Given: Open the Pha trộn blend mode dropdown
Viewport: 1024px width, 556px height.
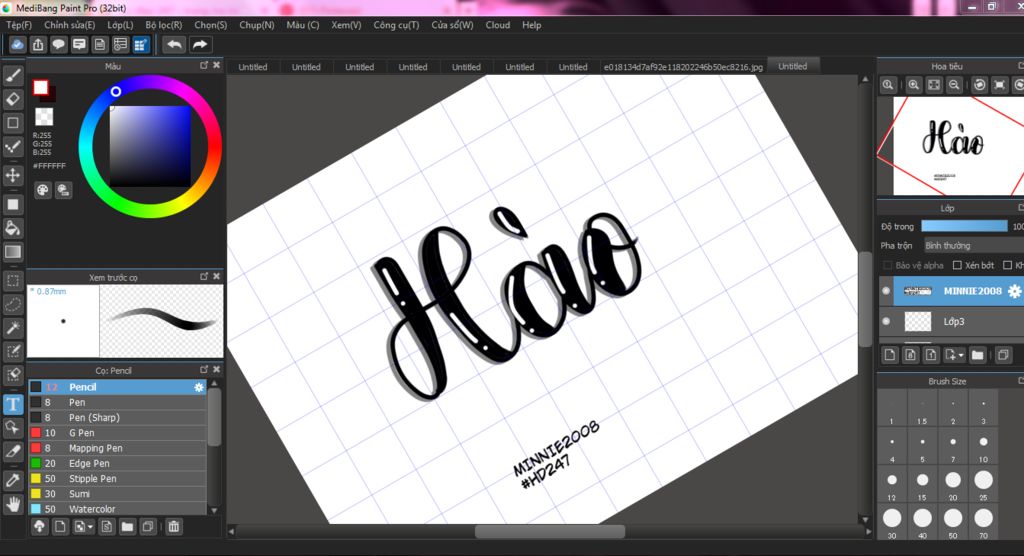Looking at the screenshot, I should (973, 246).
